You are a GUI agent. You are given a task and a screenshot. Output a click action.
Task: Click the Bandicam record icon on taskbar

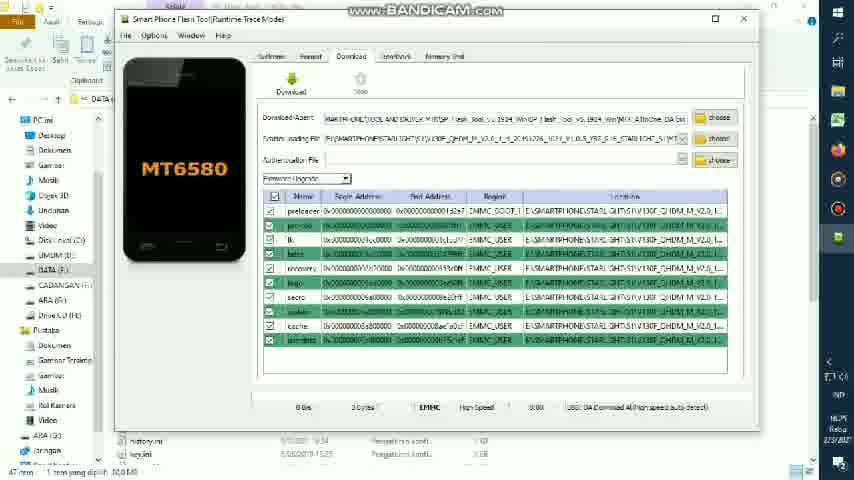point(838,209)
